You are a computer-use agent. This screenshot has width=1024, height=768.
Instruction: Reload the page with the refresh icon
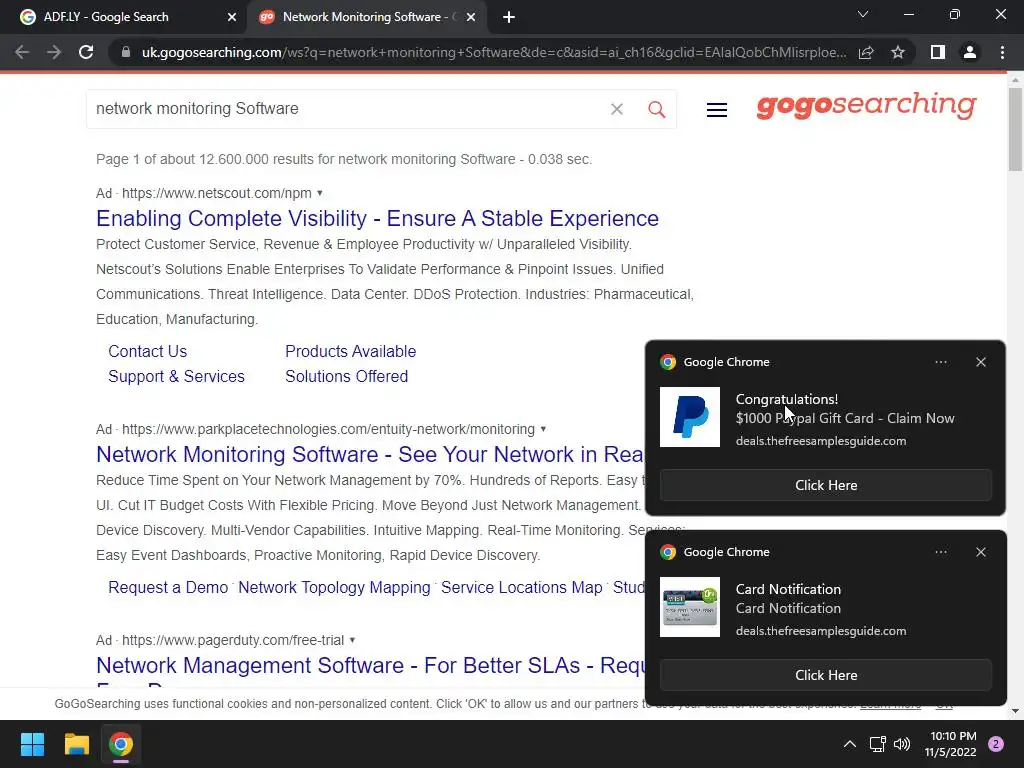(86, 52)
